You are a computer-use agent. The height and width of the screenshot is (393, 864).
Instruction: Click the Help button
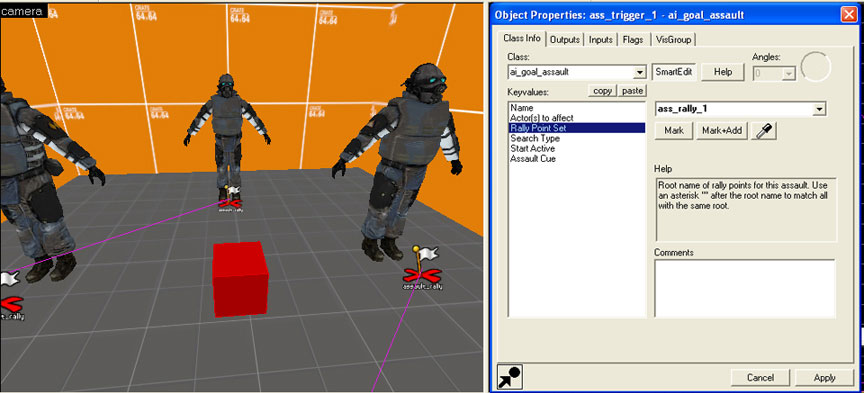(722, 72)
